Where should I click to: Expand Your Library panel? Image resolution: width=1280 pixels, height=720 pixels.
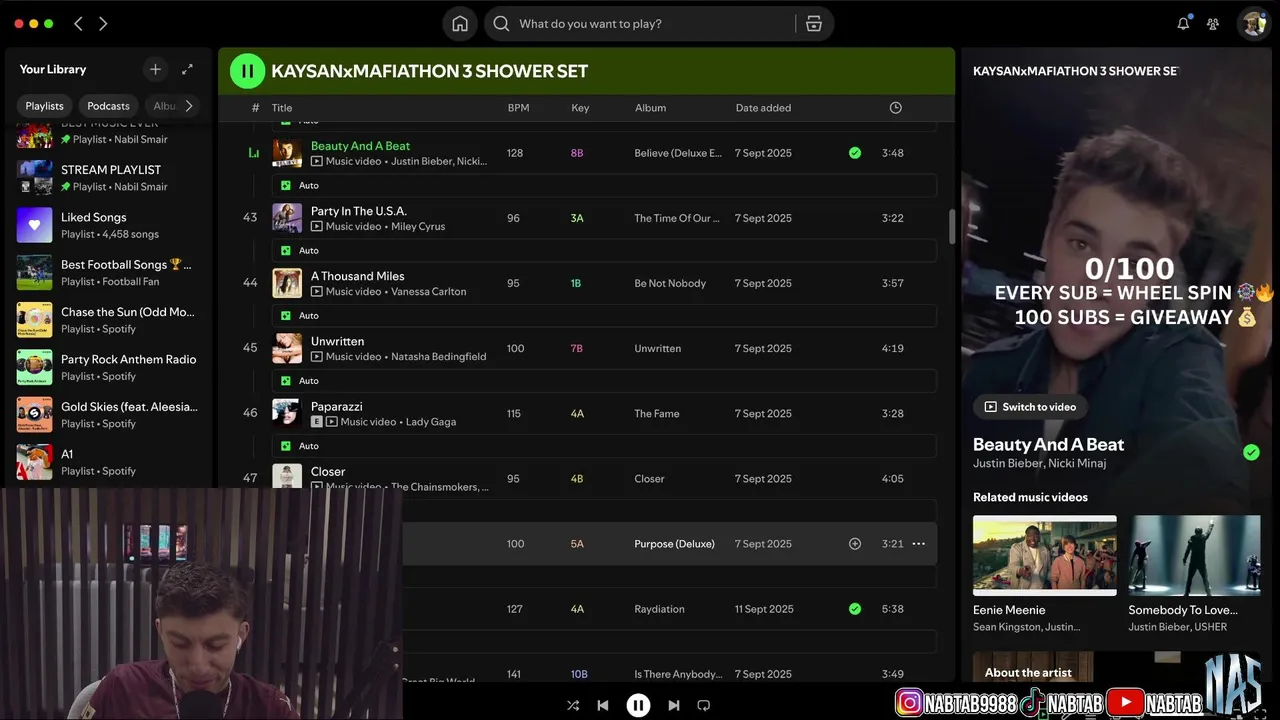187,69
